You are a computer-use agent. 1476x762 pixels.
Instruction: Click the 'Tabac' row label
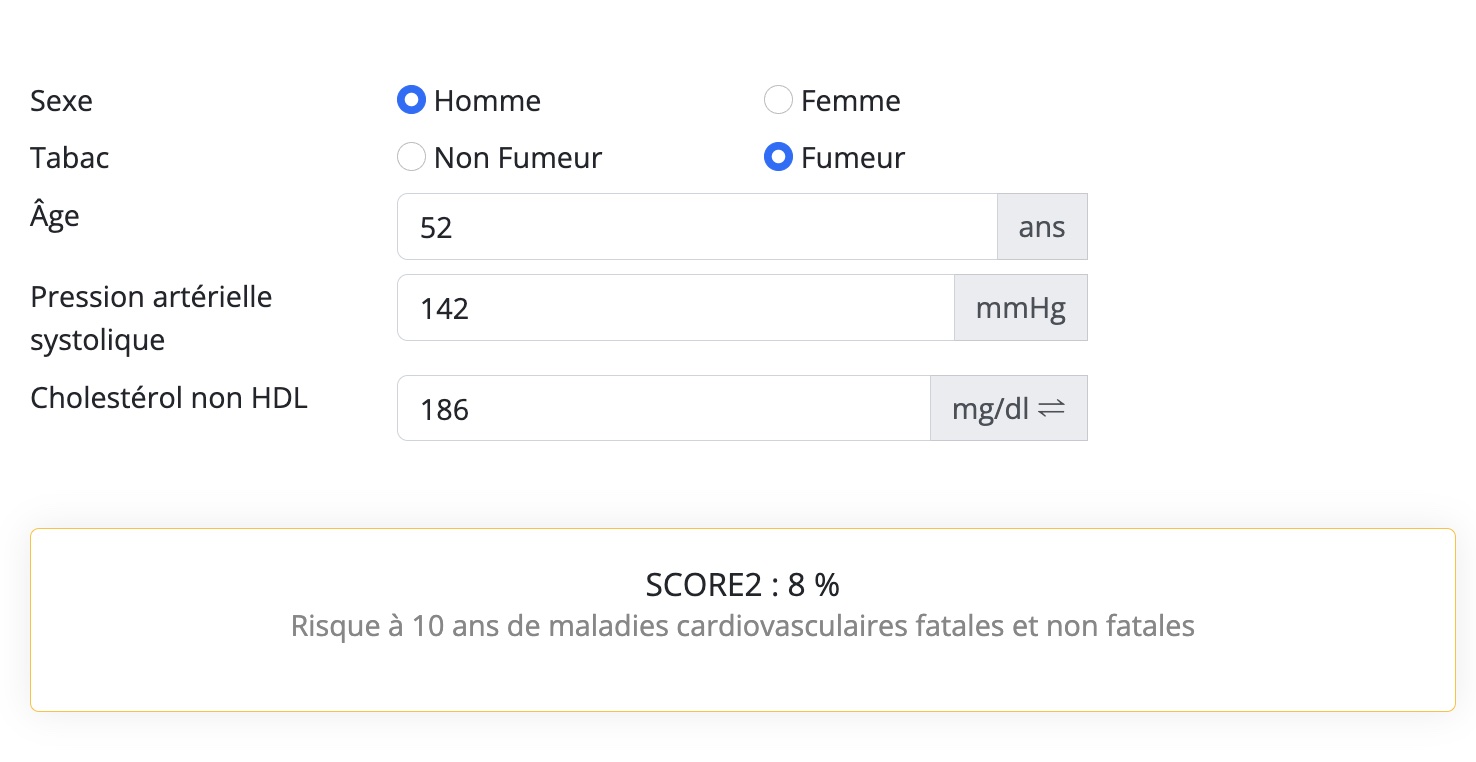click(70, 157)
